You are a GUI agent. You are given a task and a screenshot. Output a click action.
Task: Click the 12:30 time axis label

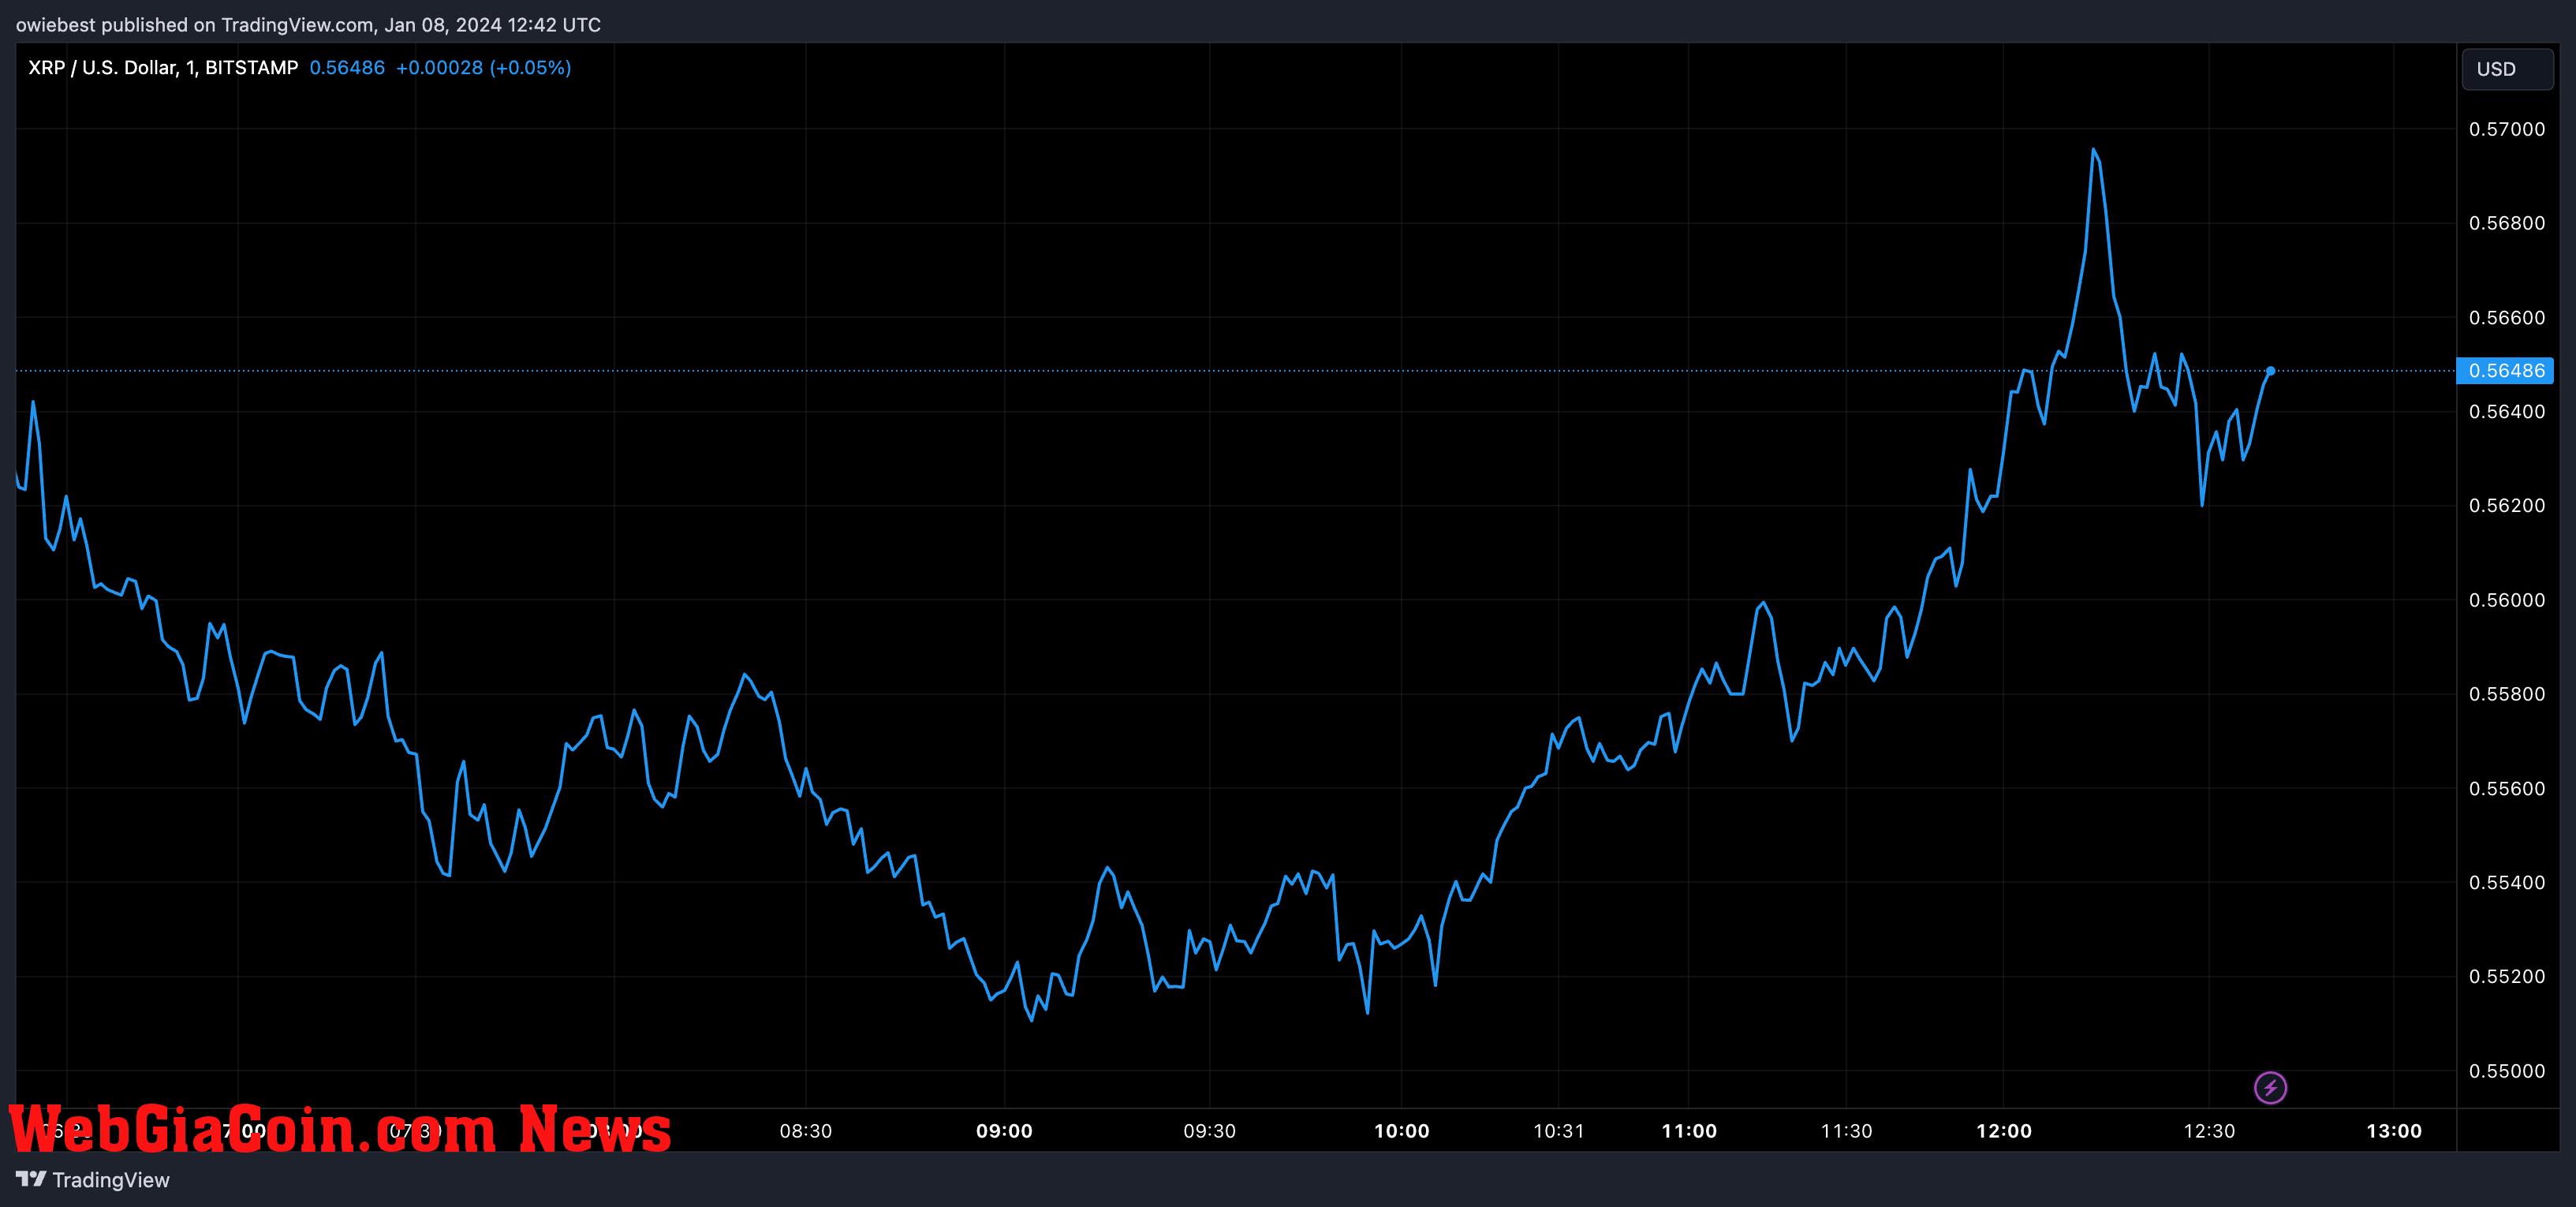tap(2209, 1131)
